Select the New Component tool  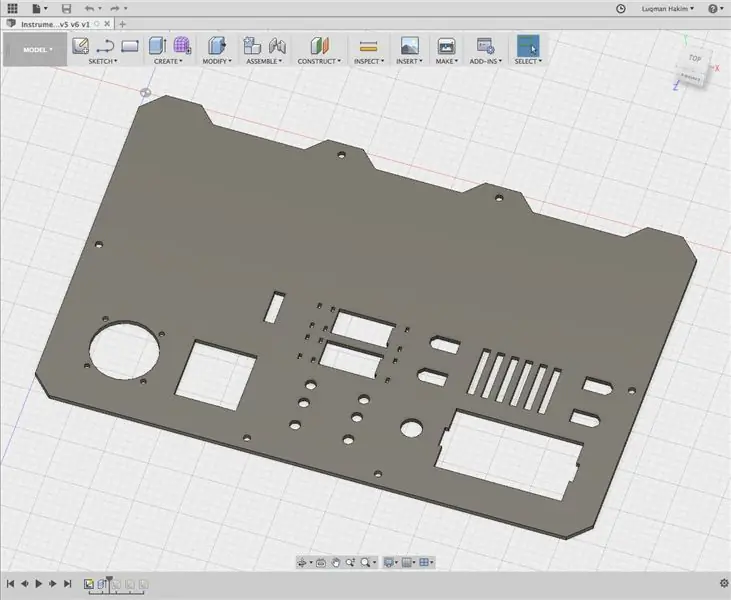tap(252, 46)
